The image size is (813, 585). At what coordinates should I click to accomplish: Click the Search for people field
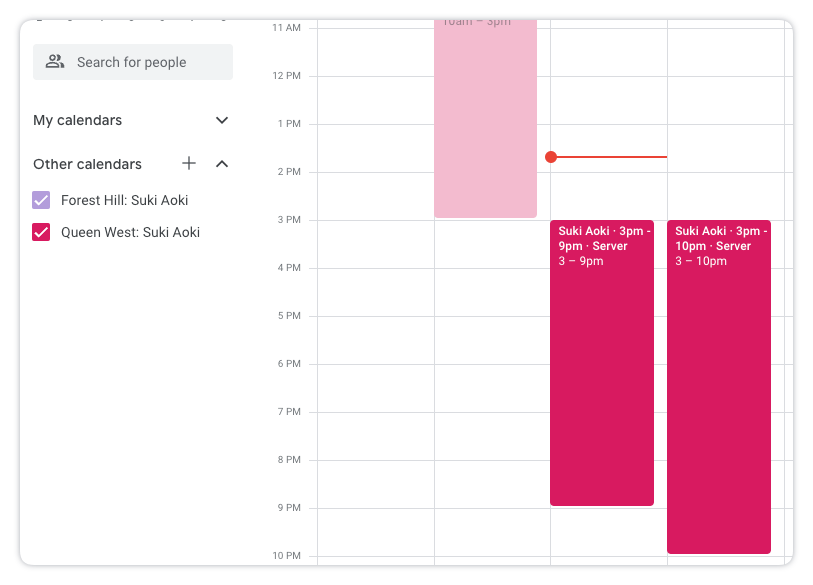[133, 62]
